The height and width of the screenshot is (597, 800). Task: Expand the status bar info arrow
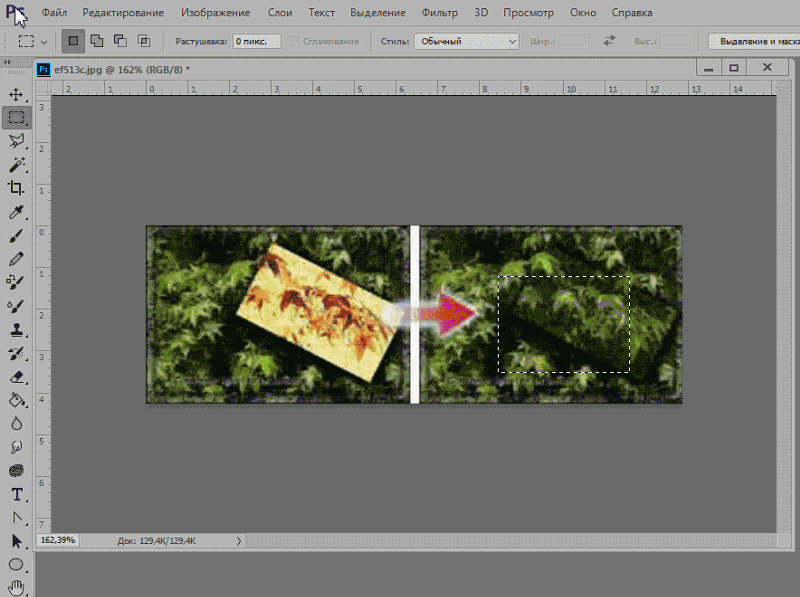click(x=239, y=541)
